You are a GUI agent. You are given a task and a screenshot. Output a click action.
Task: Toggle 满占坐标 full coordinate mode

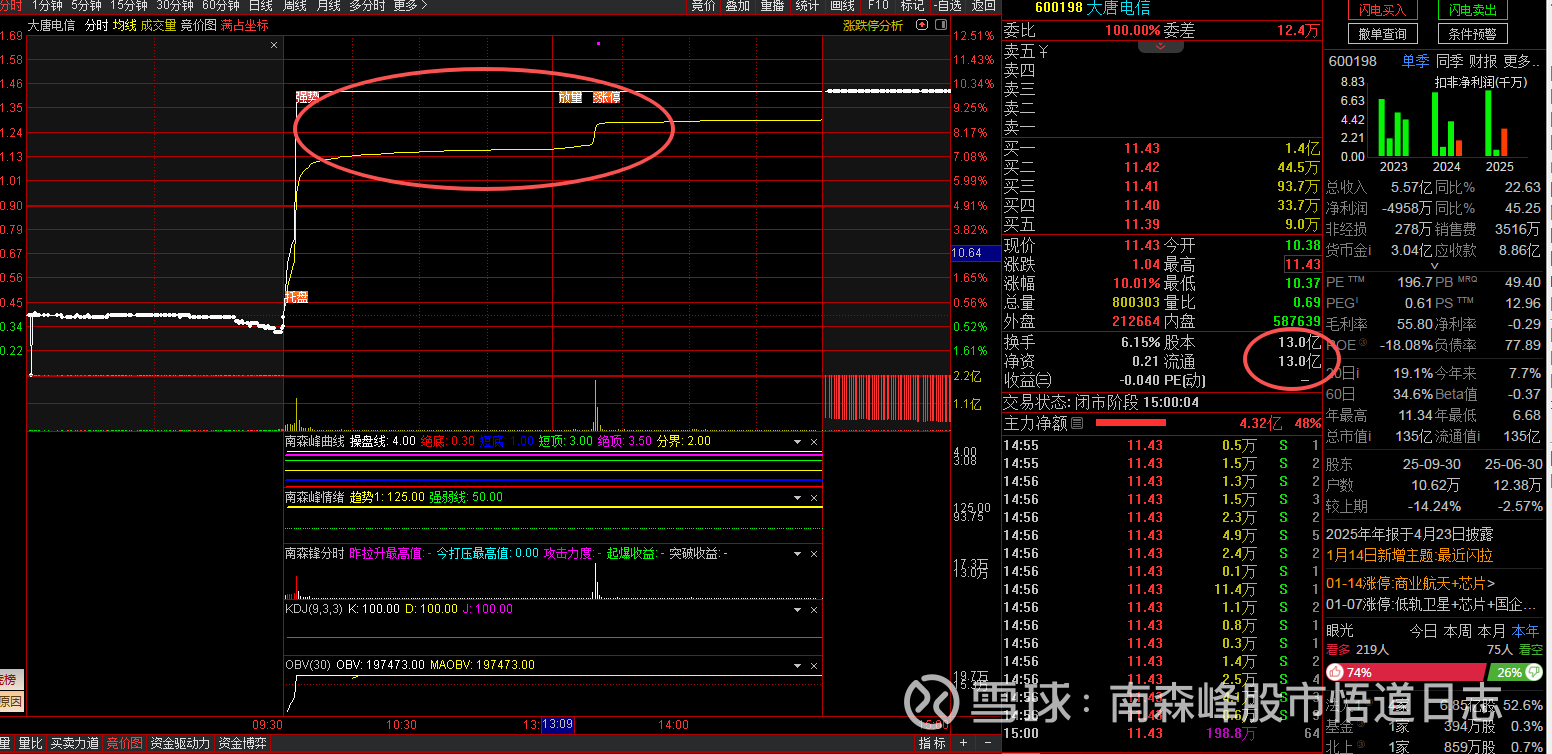244,25
